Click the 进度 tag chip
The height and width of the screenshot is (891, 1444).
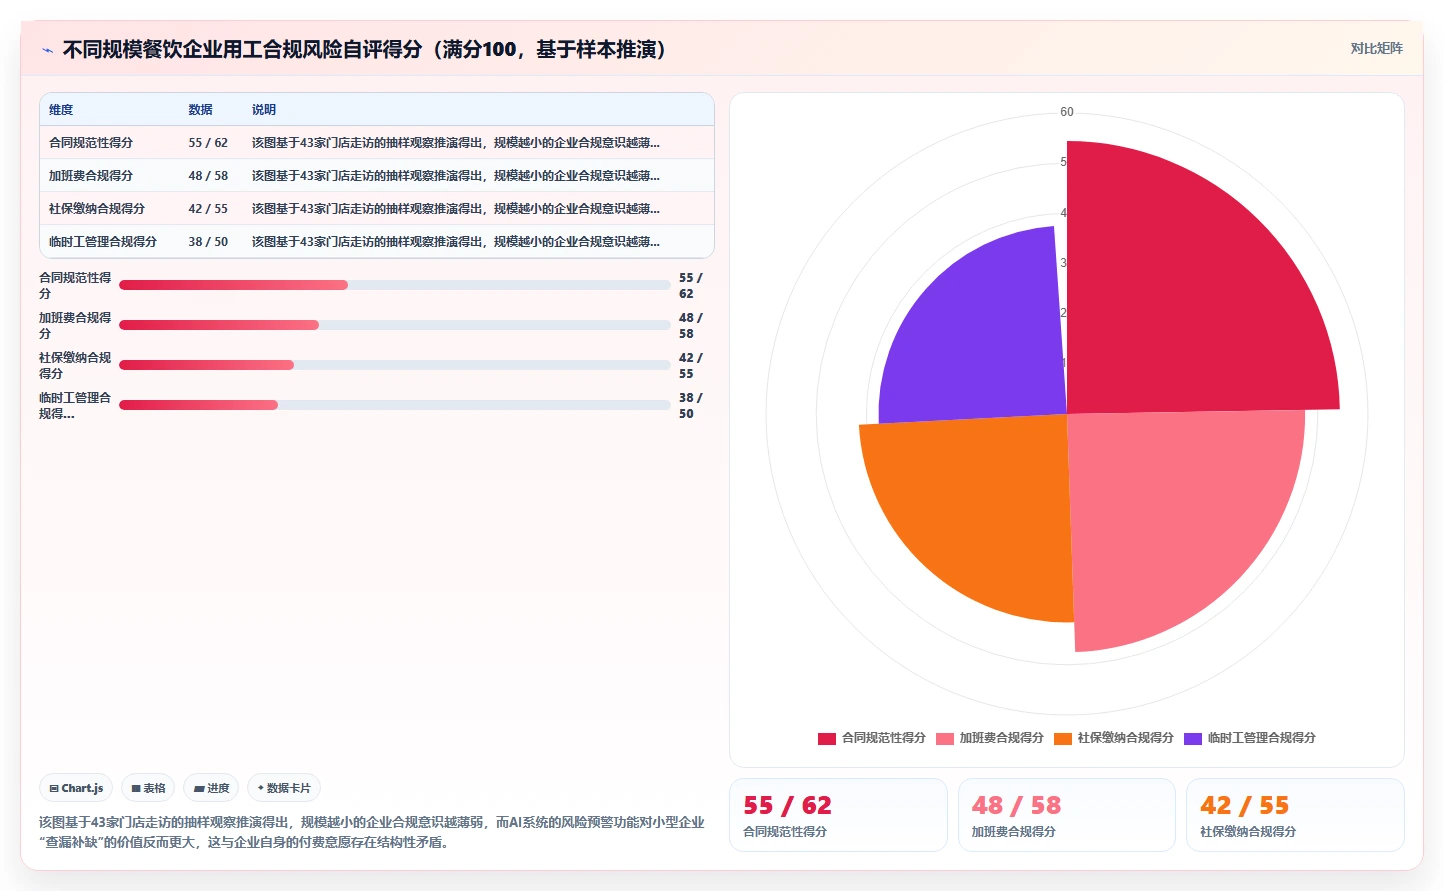click(x=211, y=788)
